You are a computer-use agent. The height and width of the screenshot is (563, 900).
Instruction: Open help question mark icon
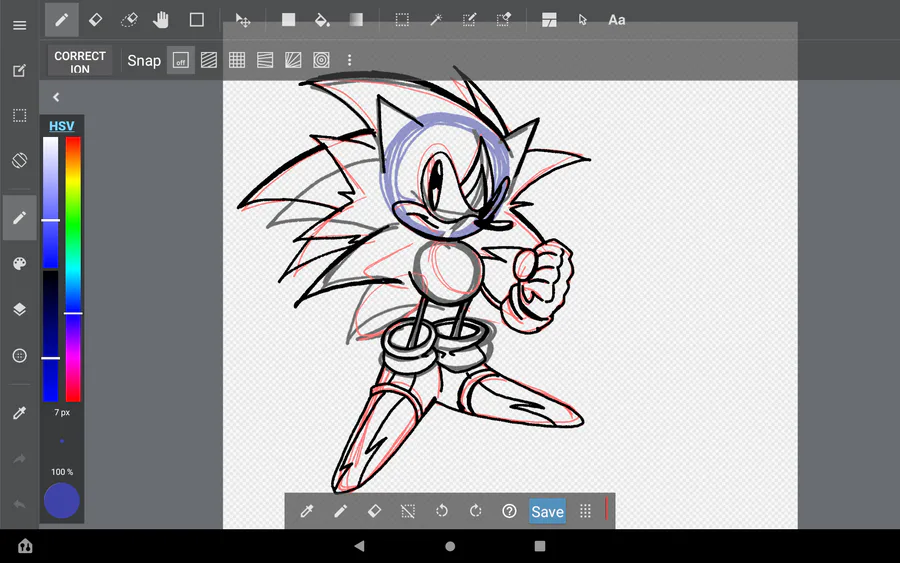[x=509, y=511]
